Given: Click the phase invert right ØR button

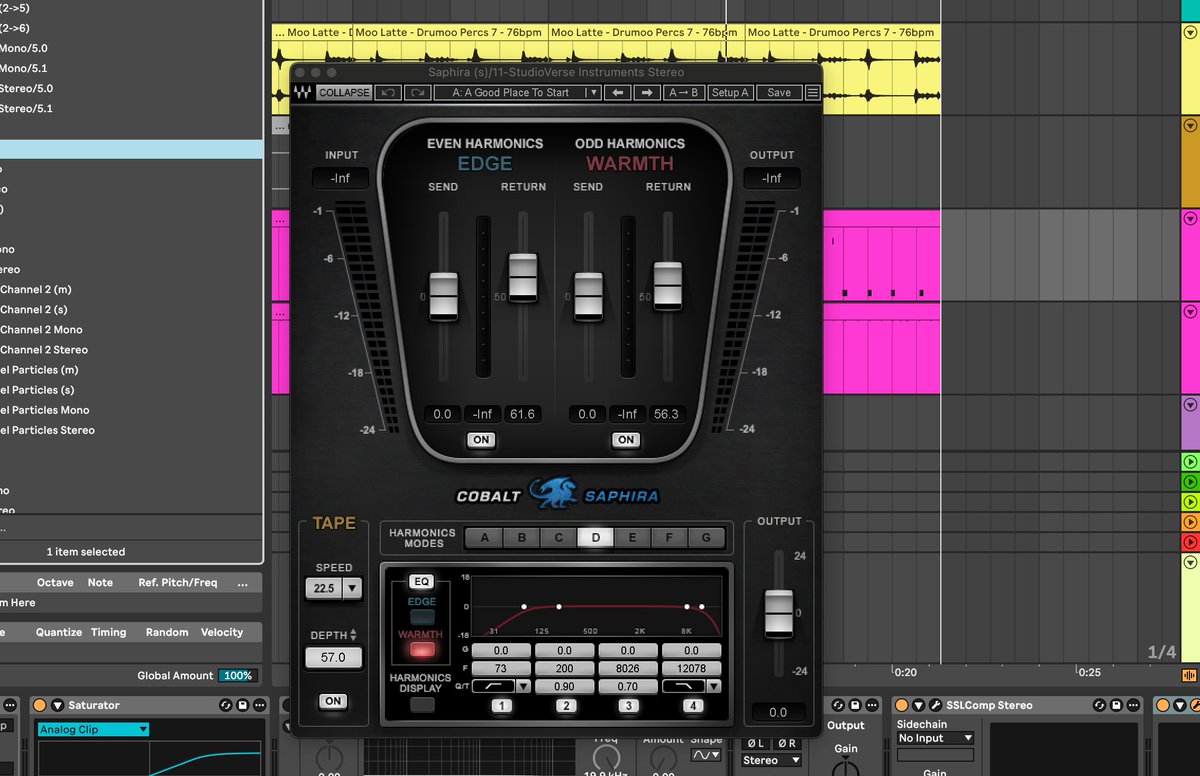Looking at the screenshot, I should (x=788, y=743).
